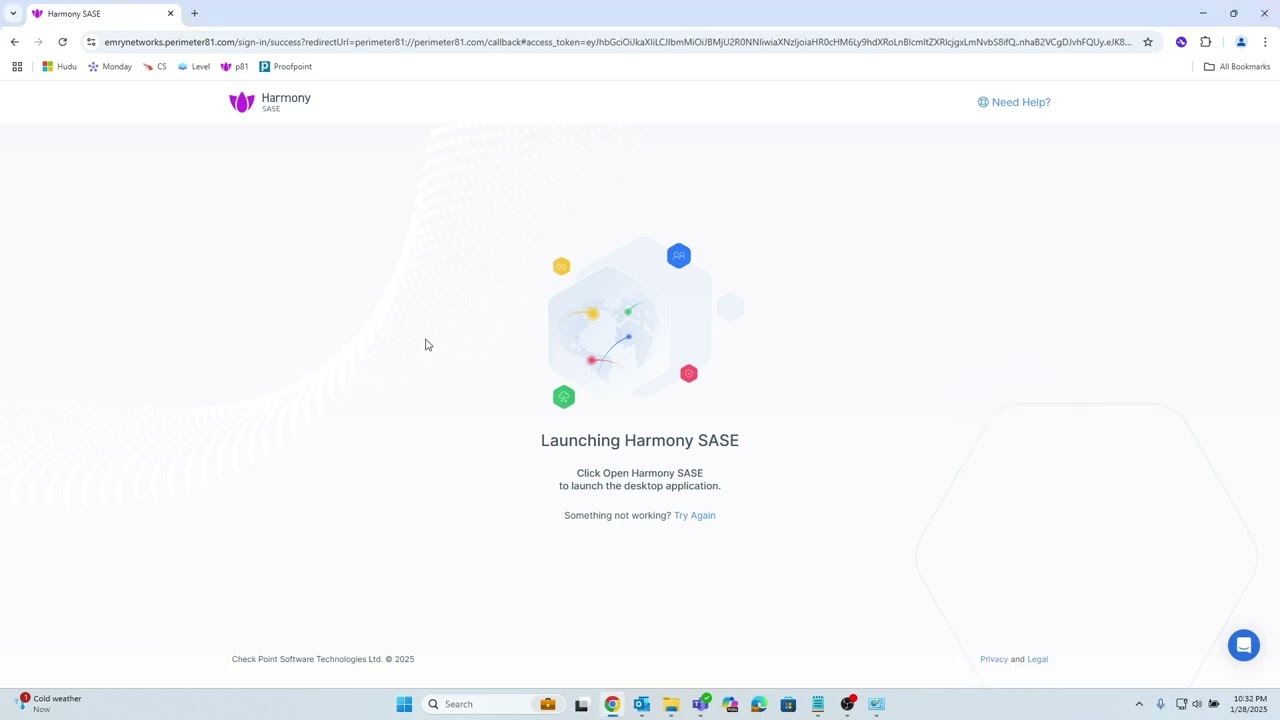The image size is (1280, 720).
Task: Open the Proofpoint bookmark
Action: 285,67
